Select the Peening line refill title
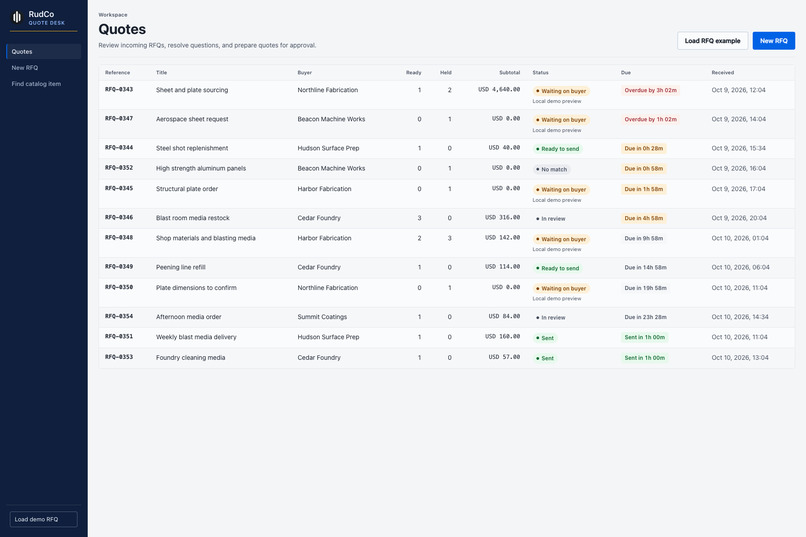 [x=181, y=267]
